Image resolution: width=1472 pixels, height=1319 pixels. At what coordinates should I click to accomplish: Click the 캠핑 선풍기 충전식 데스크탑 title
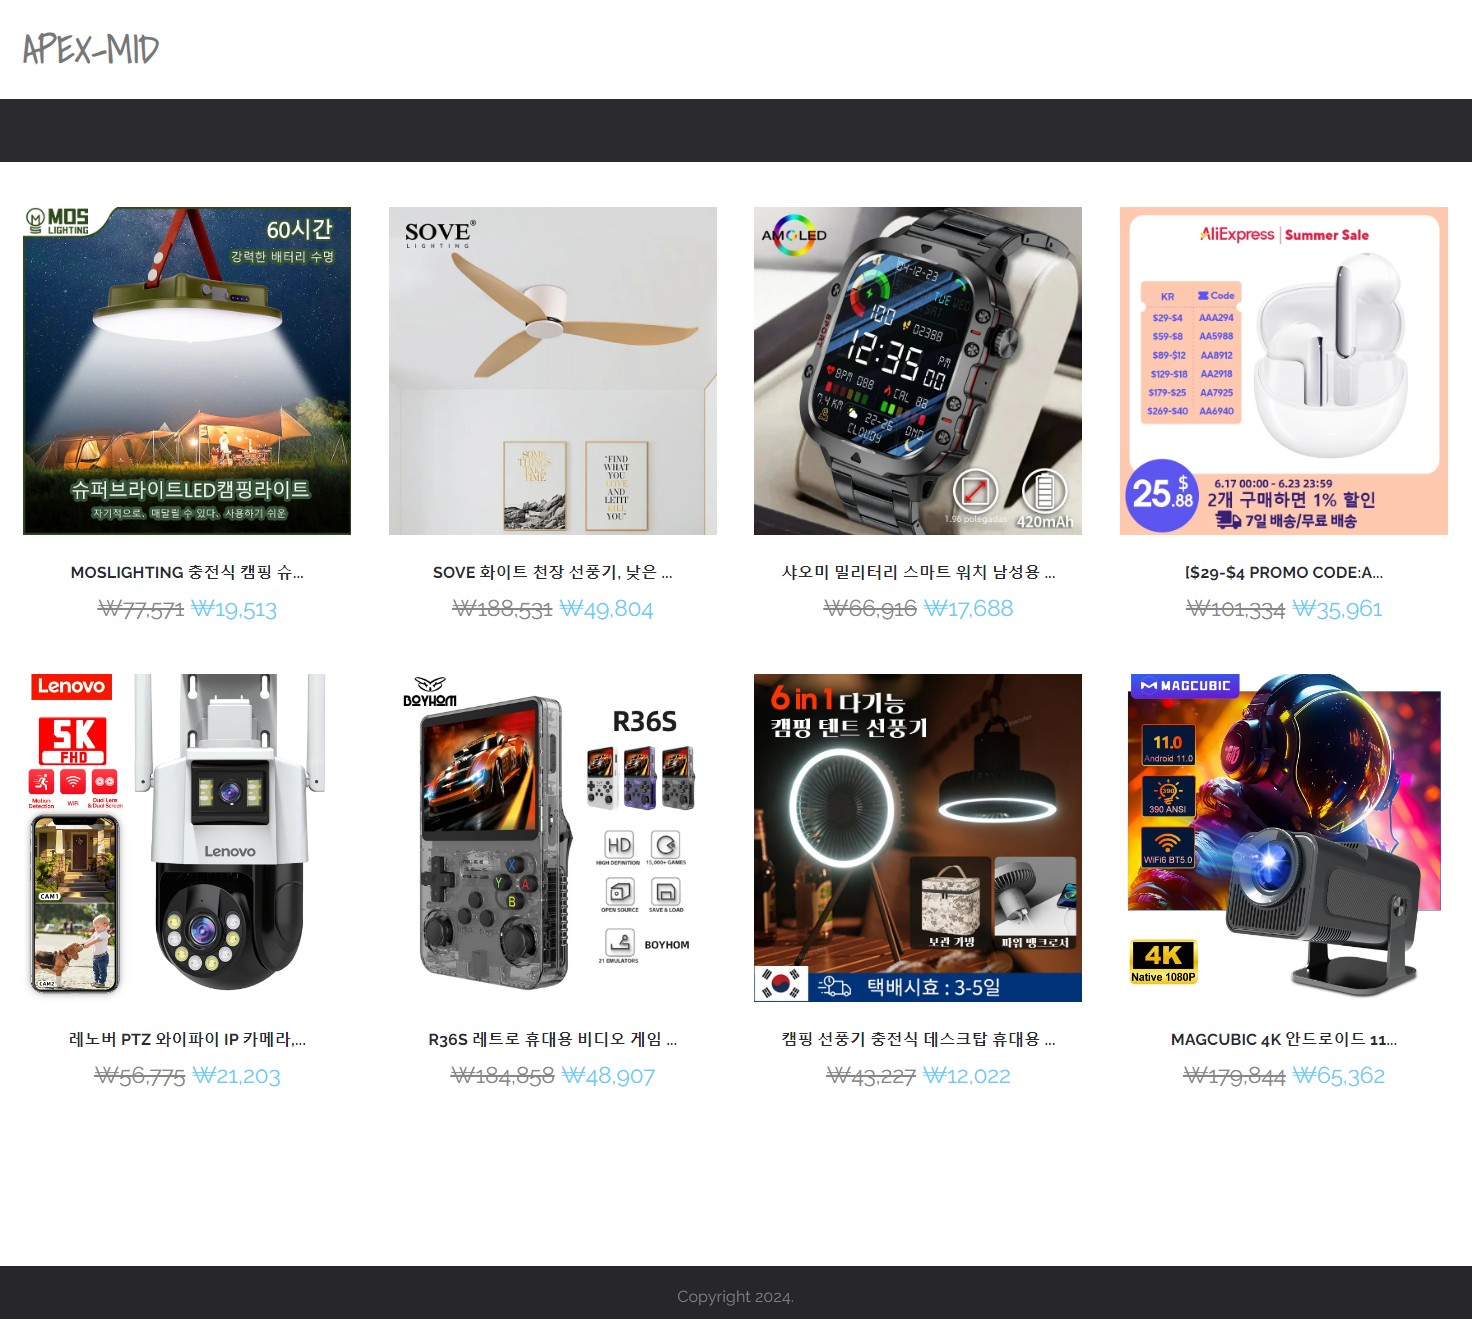click(x=918, y=1039)
